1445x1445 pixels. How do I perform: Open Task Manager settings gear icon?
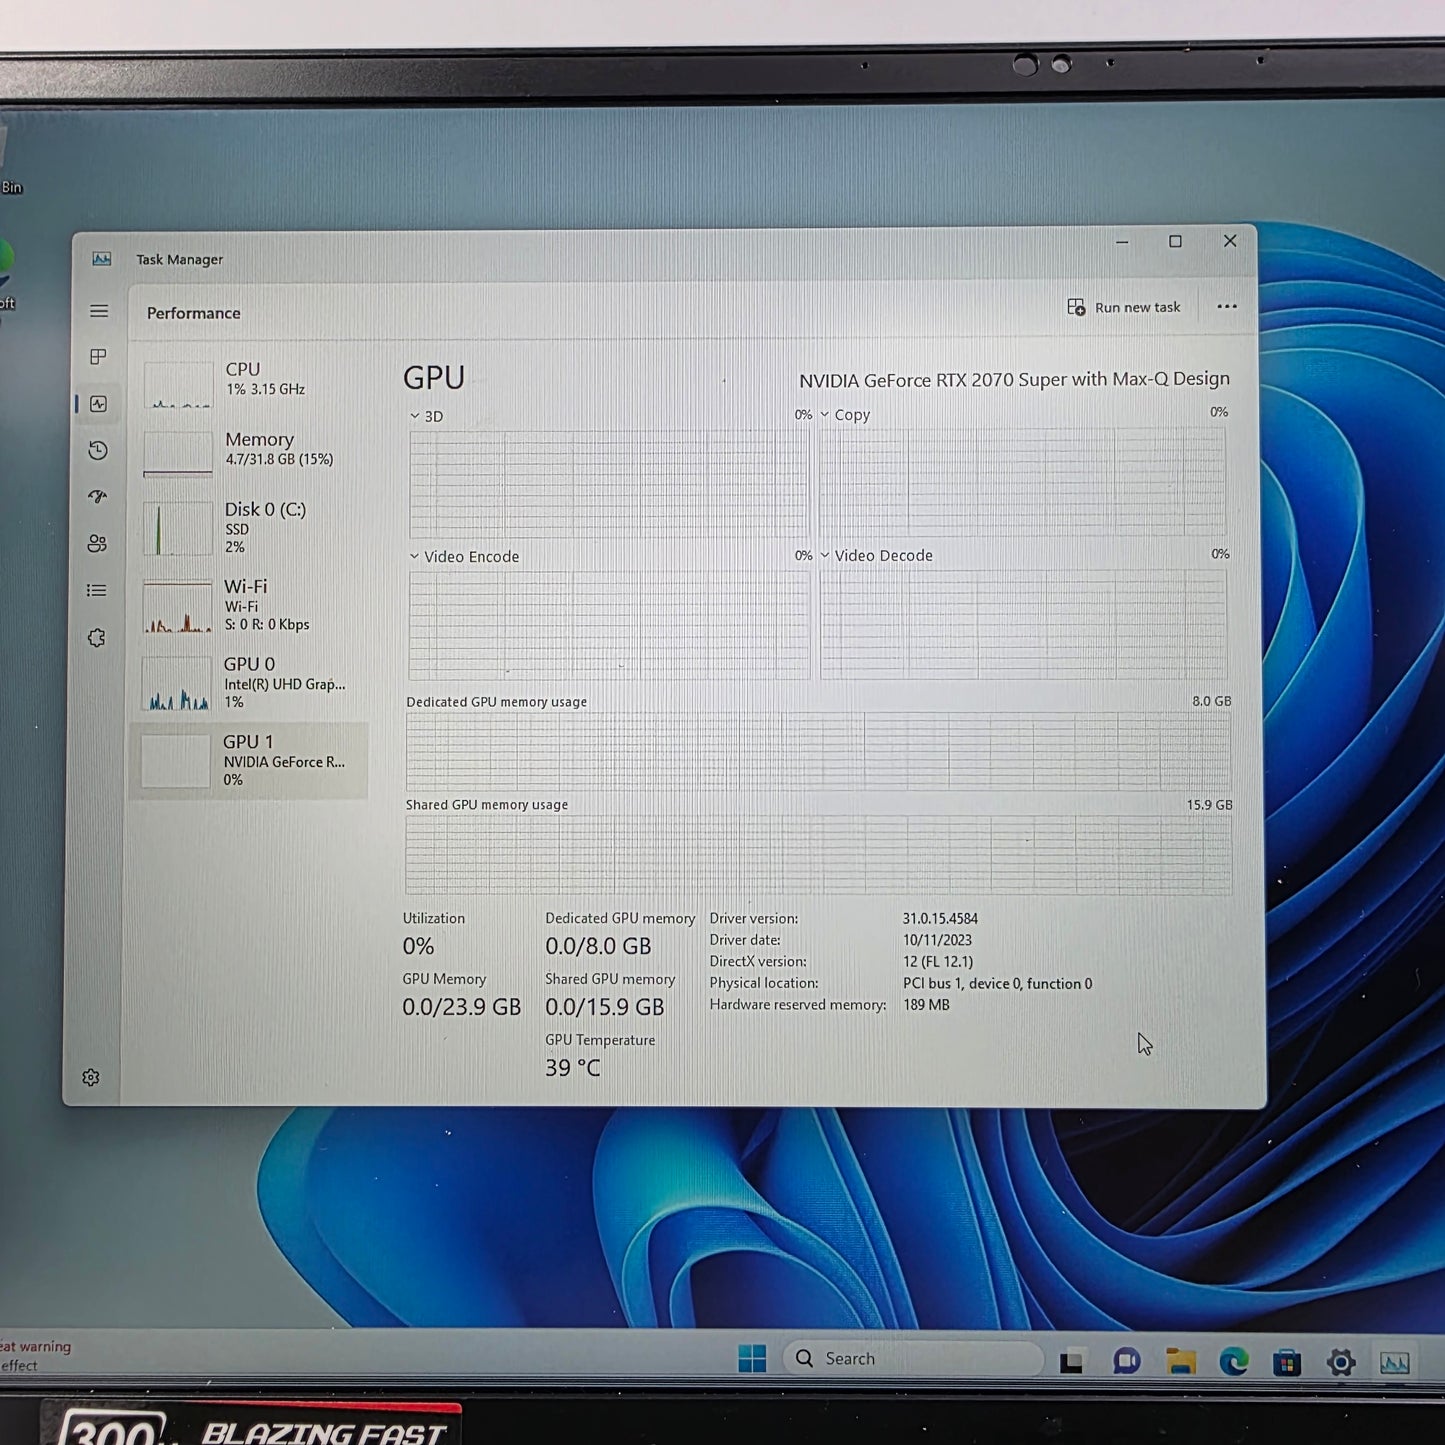91,1077
